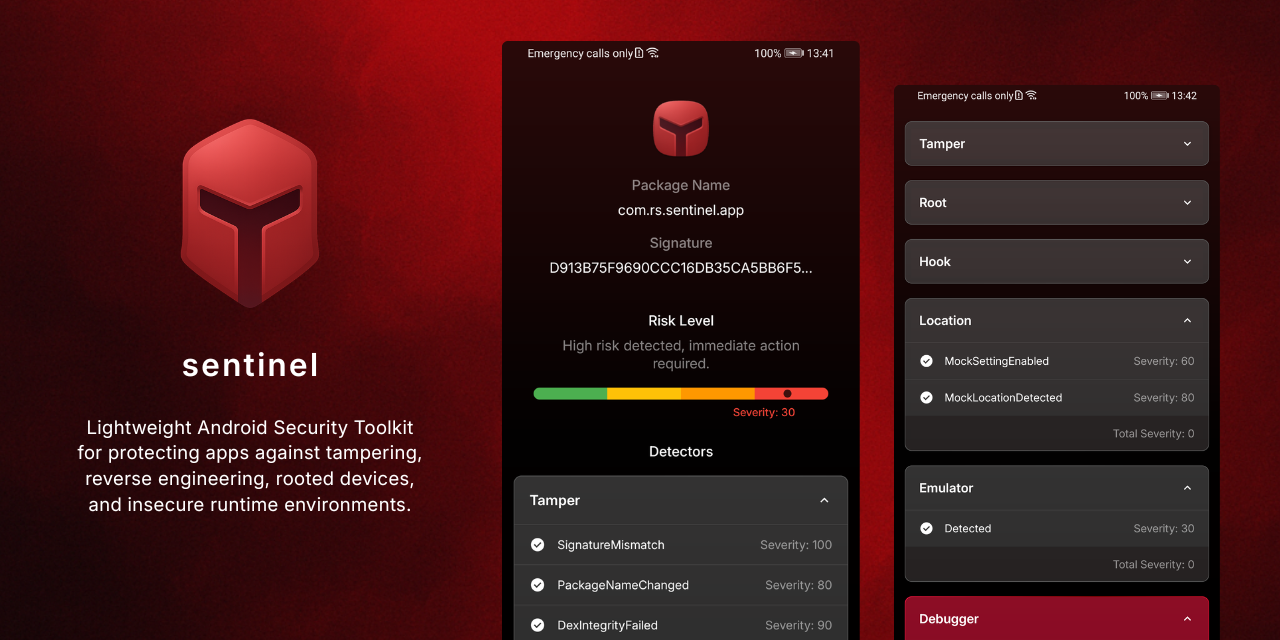The width and height of the screenshot is (1280, 640).
Task: Click the 'sentinel' title text below the logo
Action: [250, 365]
